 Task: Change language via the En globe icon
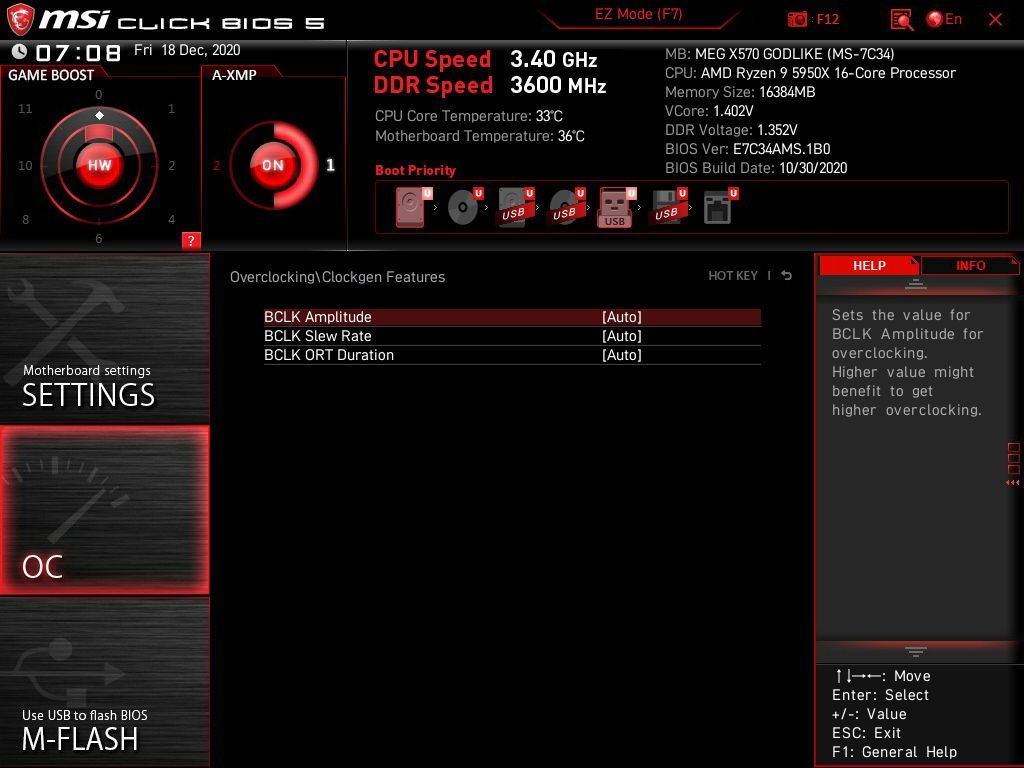tap(944, 20)
